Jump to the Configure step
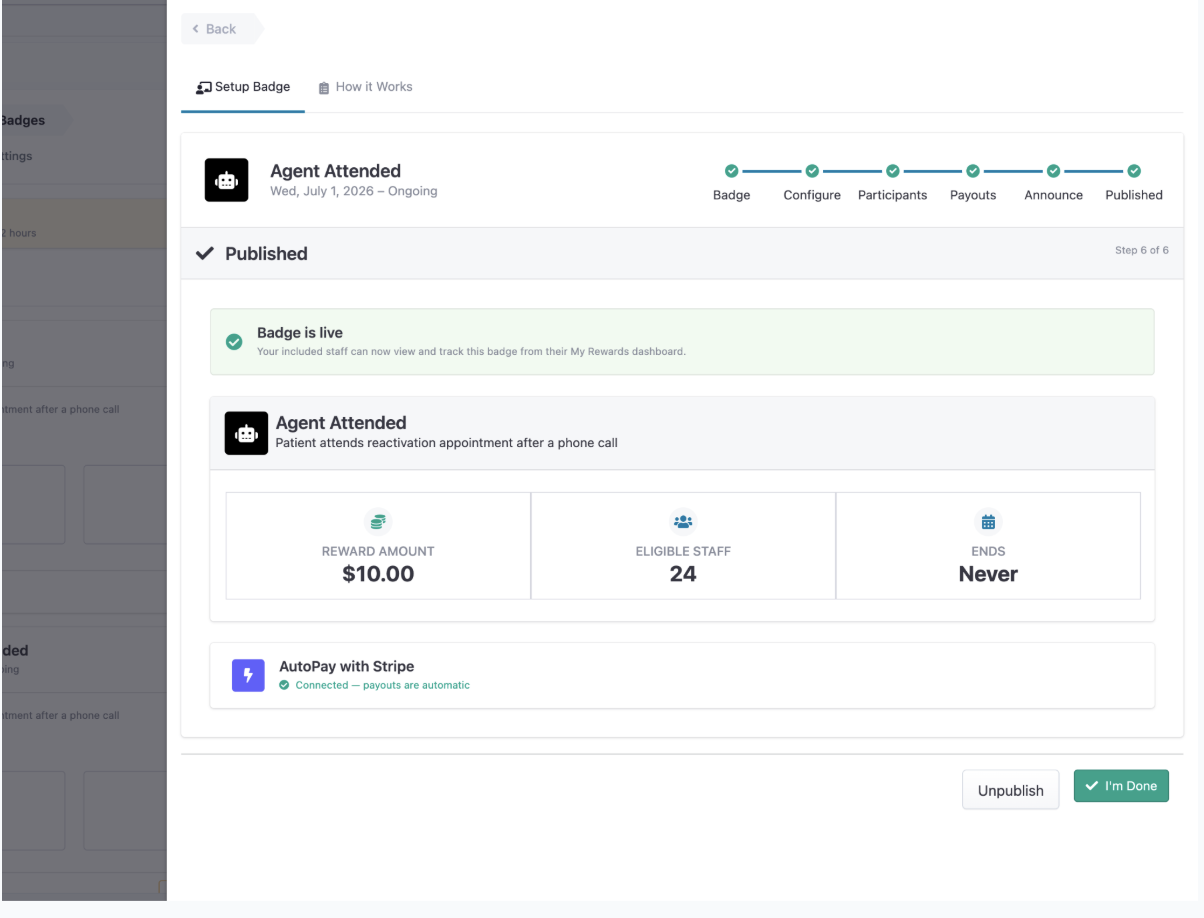Image resolution: width=1204 pixels, height=918 pixels. pos(812,171)
